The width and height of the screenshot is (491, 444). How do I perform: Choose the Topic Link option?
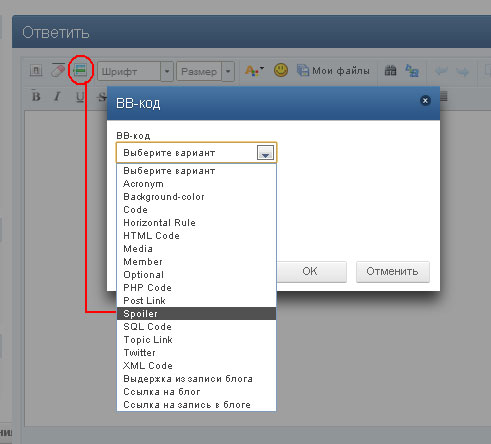[x=196, y=340]
